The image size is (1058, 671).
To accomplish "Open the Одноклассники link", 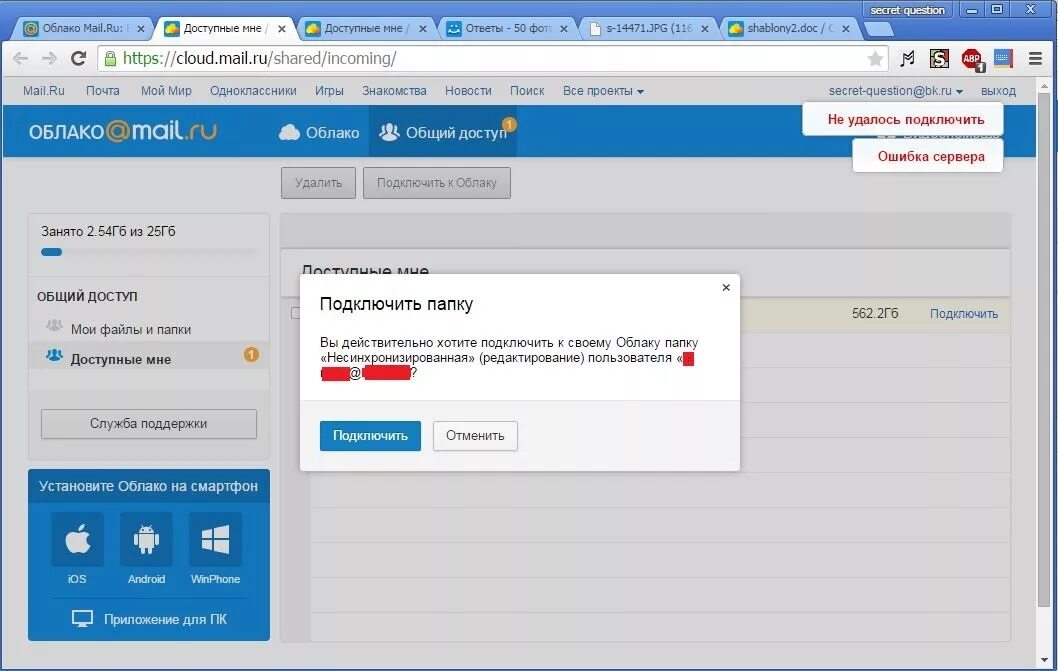I will [253, 91].
